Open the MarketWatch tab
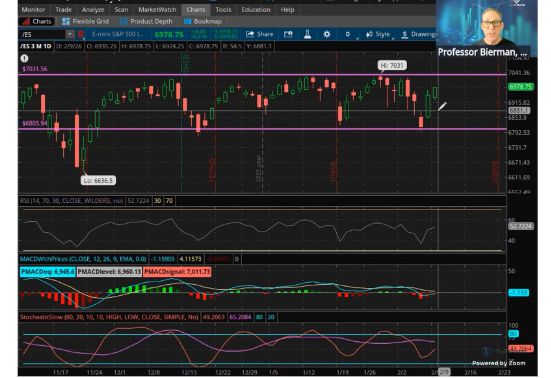 pos(157,10)
